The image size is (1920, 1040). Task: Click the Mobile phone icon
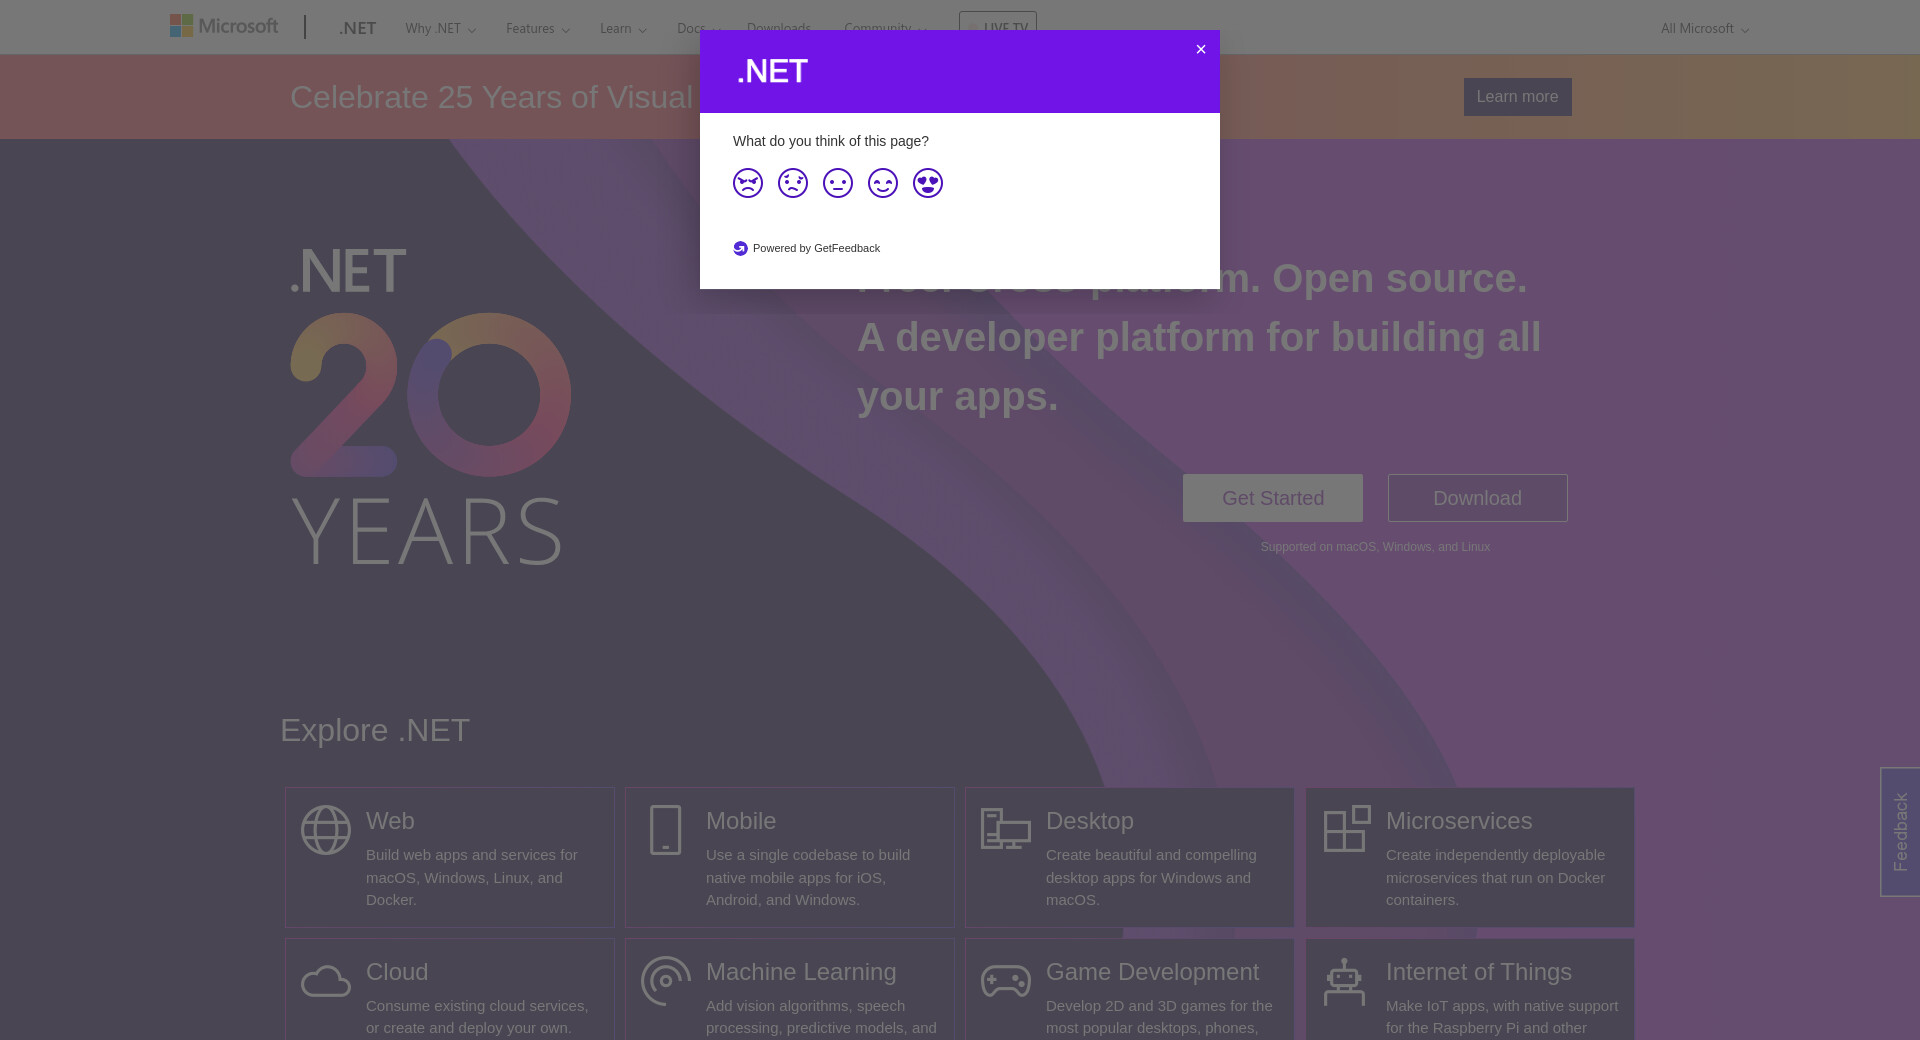click(665, 830)
